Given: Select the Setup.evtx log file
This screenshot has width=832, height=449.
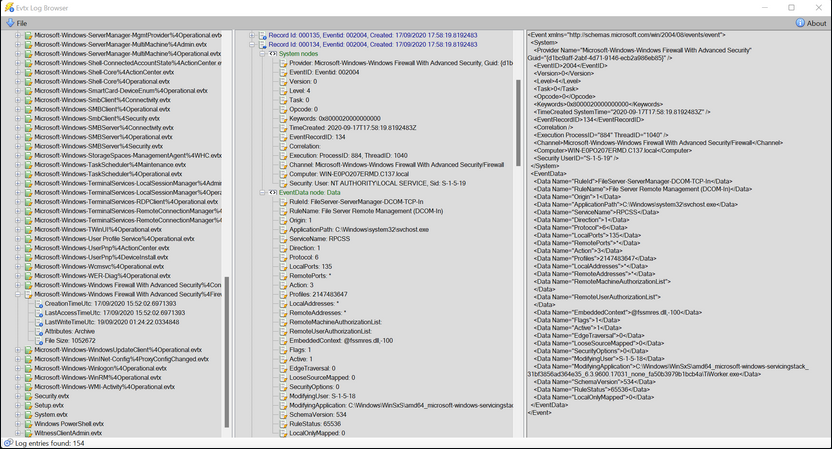Looking at the screenshot, I should tap(51, 405).
